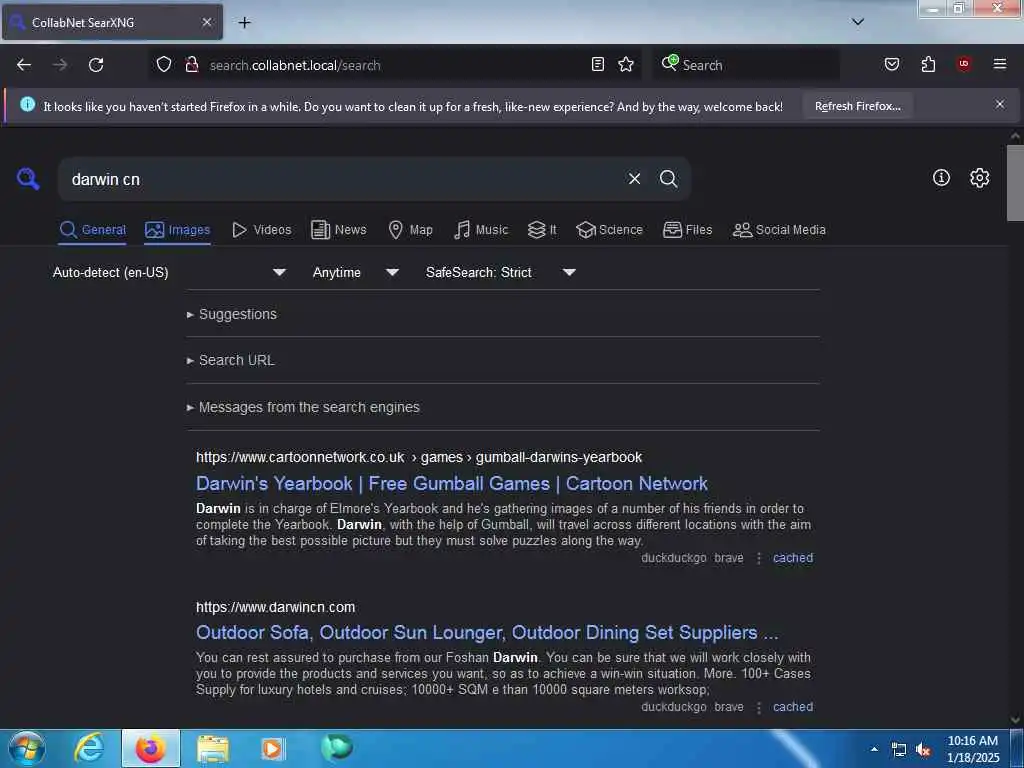Reload the page with the refresh icon

(96, 65)
